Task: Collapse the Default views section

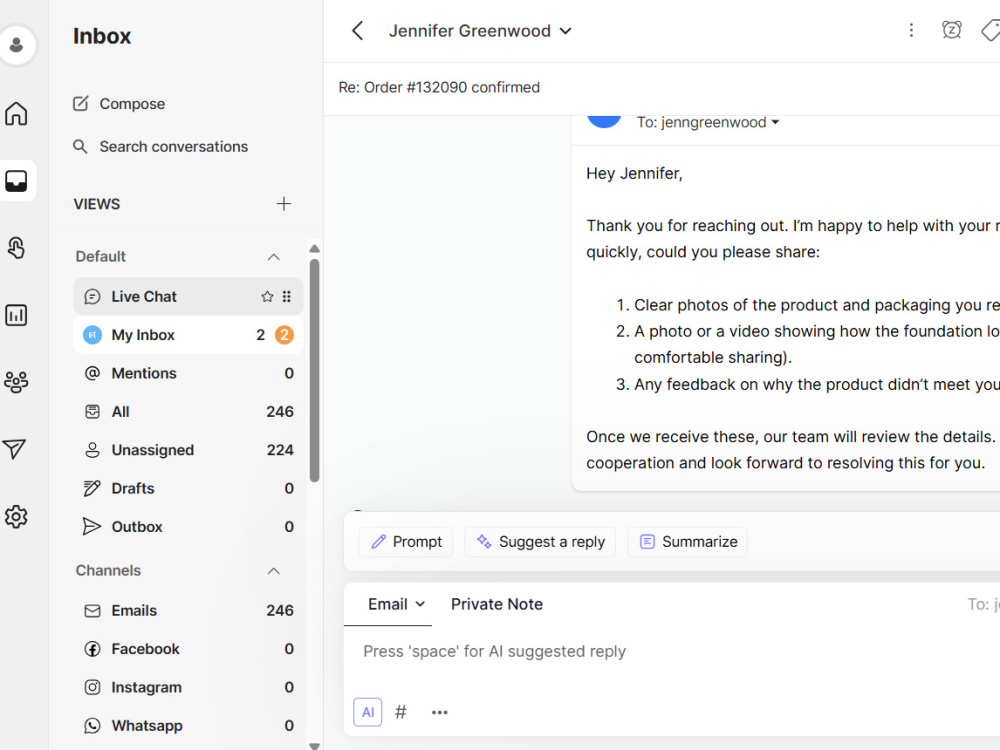Action: point(274,256)
